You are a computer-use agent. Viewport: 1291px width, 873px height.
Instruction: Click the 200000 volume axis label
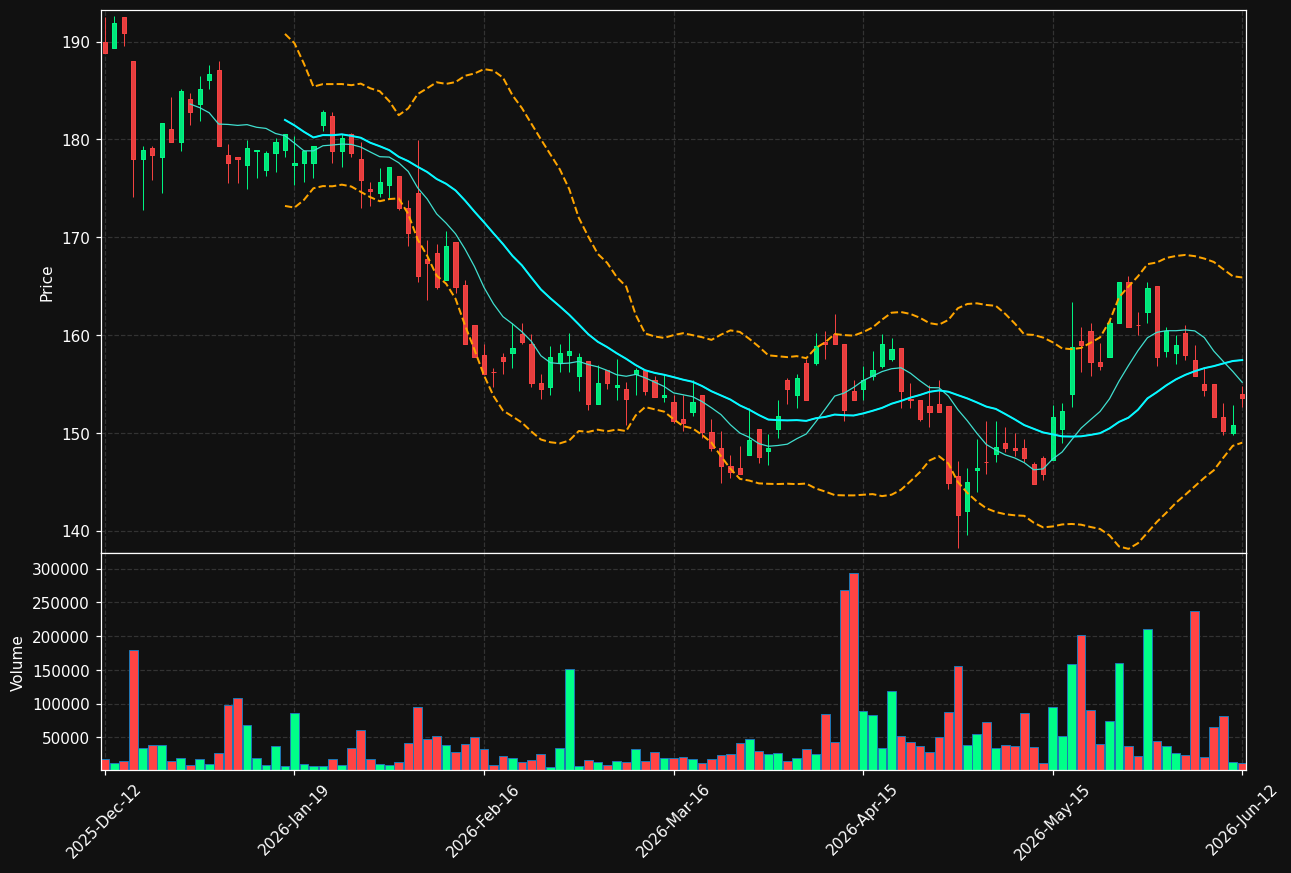62,637
